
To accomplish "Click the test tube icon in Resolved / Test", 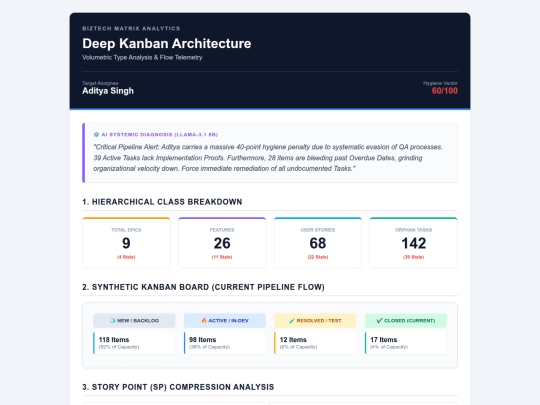I will click(292, 321).
